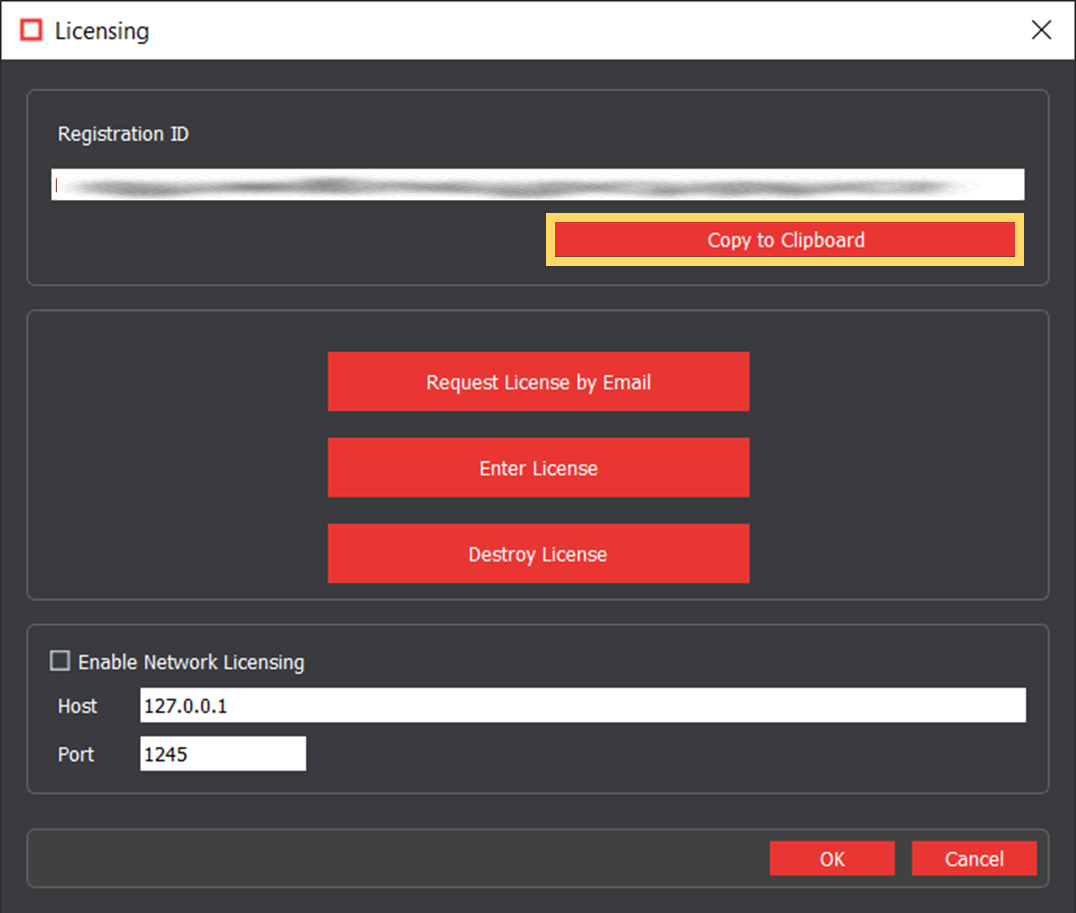Click the Copy to Clipboard button
1076x913 pixels.
pyautogui.click(x=785, y=240)
